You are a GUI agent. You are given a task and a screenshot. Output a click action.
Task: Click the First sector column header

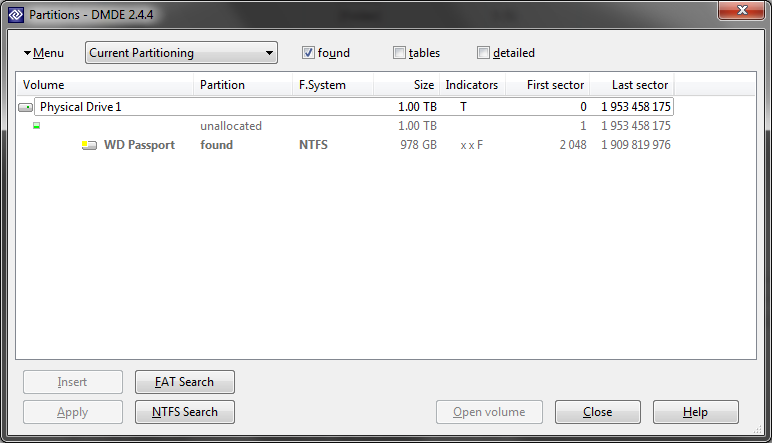tap(547, 85)
